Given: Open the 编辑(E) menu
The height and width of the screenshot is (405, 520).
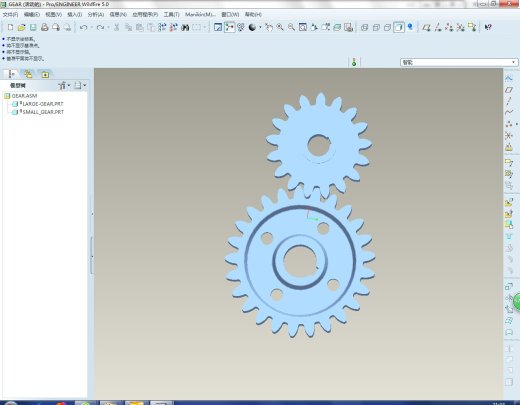Looking at the screenshot, I should pos(32,15).
